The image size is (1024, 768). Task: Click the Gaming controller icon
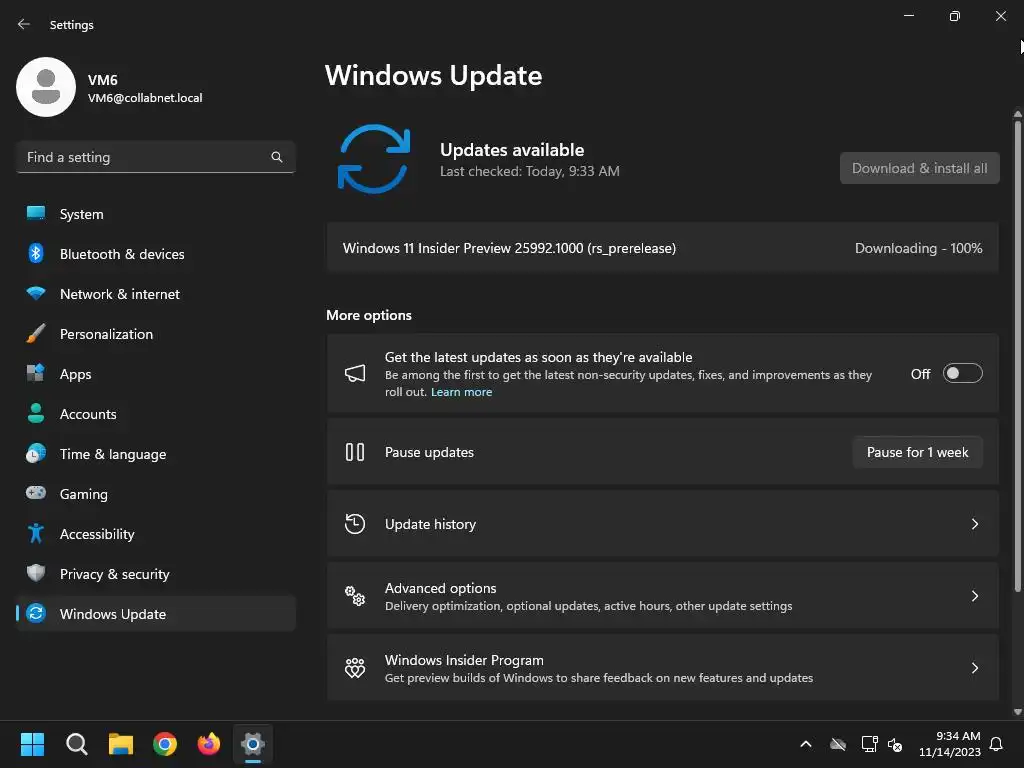click(36, 492)
